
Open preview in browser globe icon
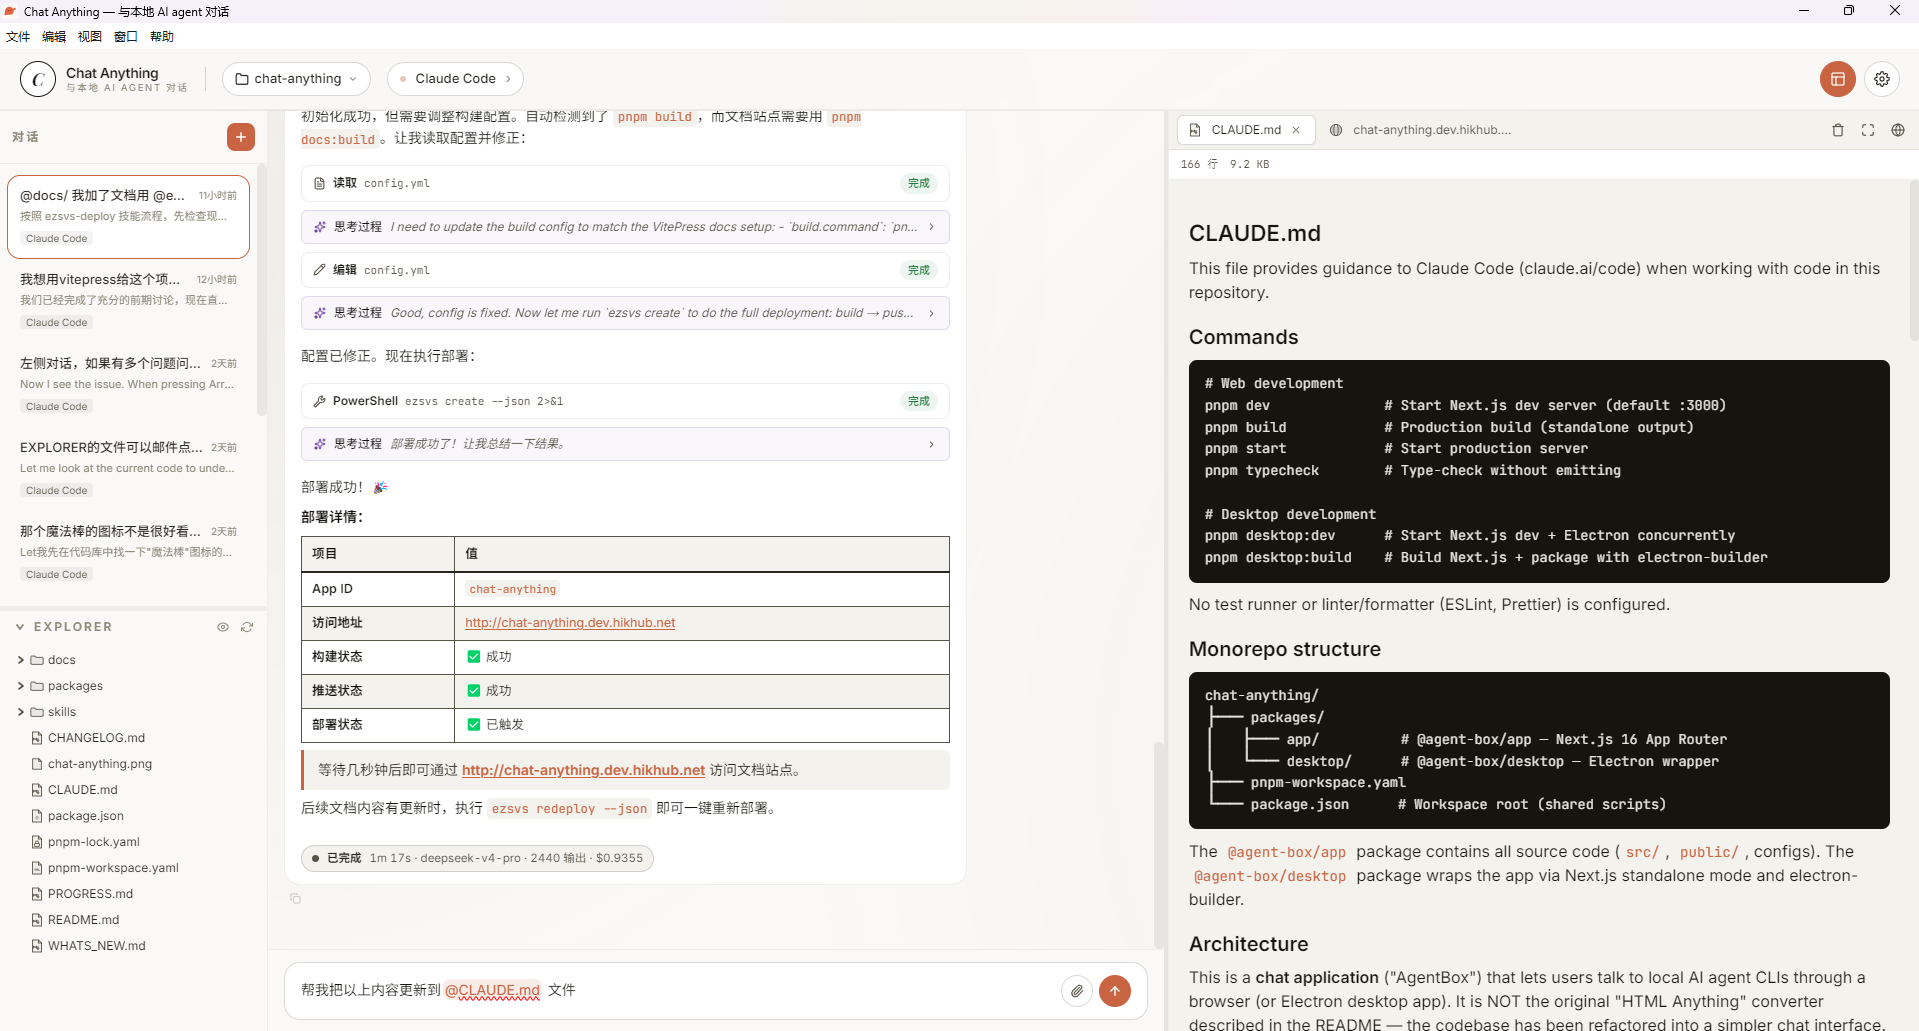[x=1898, y=130]
